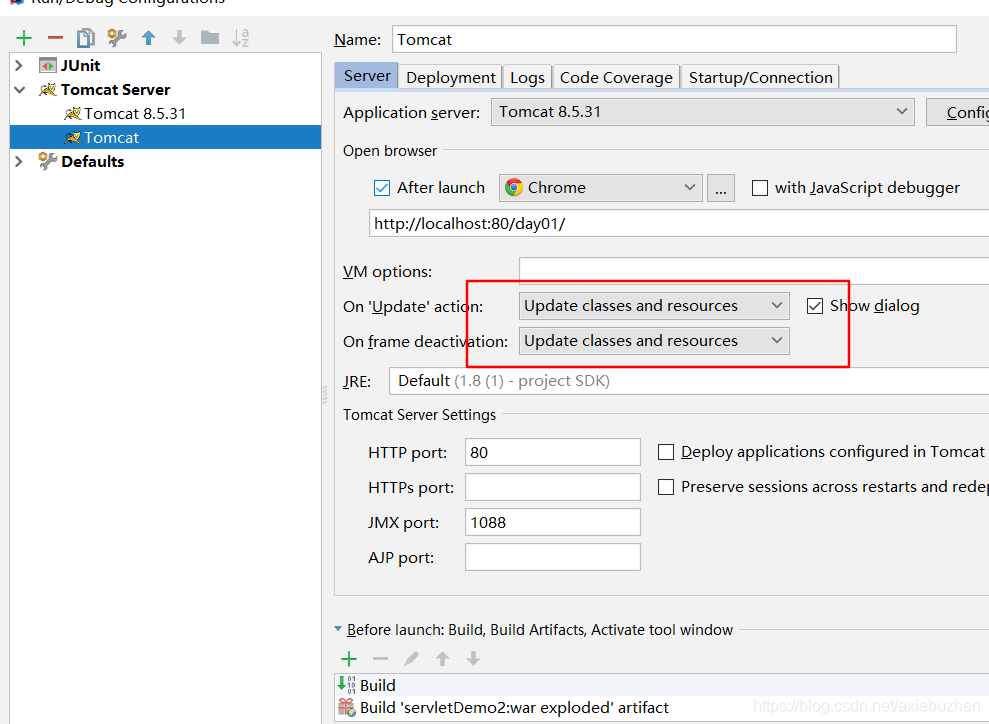This screenshot has width=989, height=724.
Task: Create a new folder for configurations
Action: point(210,38)
